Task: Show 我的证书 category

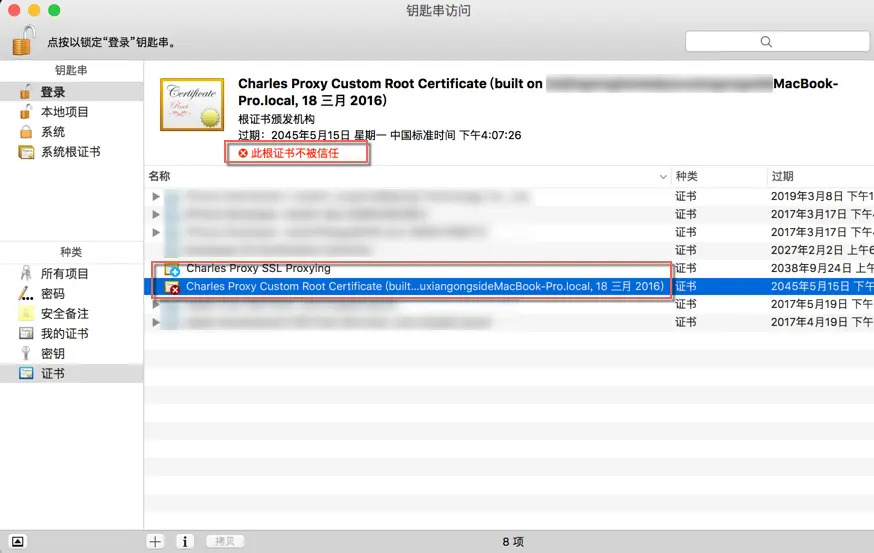Action: point(71,333)
